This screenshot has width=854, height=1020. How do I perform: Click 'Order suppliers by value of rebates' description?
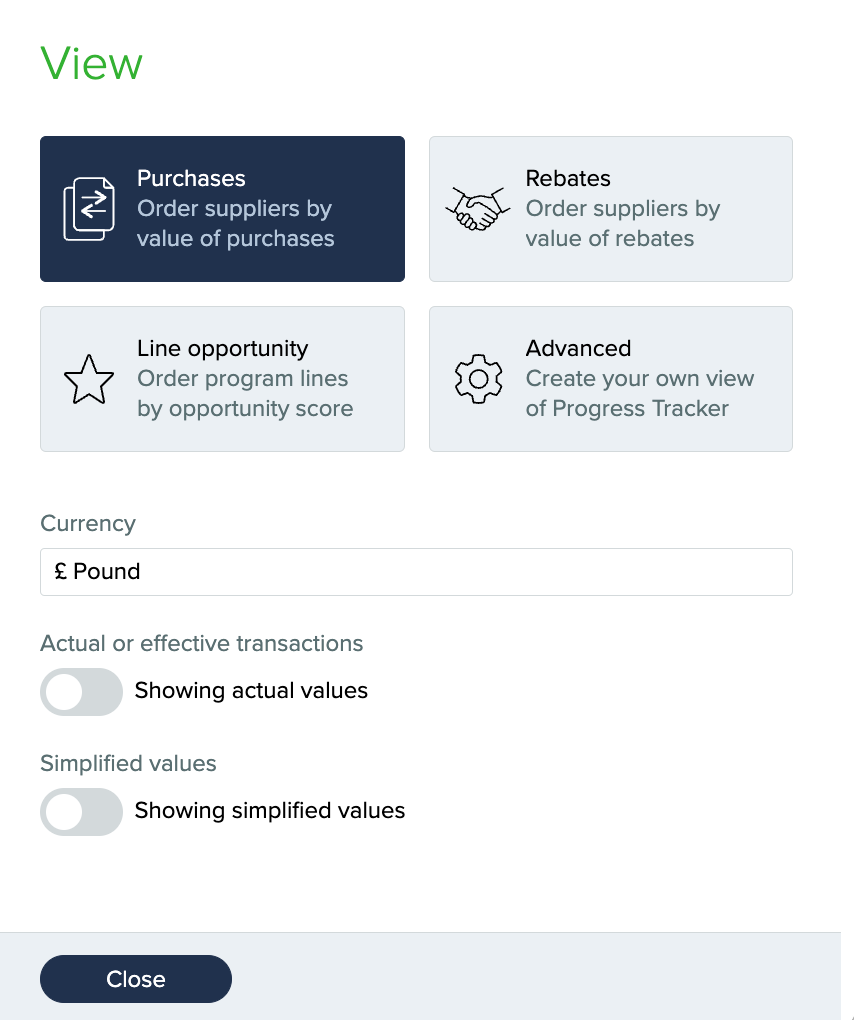623,224
